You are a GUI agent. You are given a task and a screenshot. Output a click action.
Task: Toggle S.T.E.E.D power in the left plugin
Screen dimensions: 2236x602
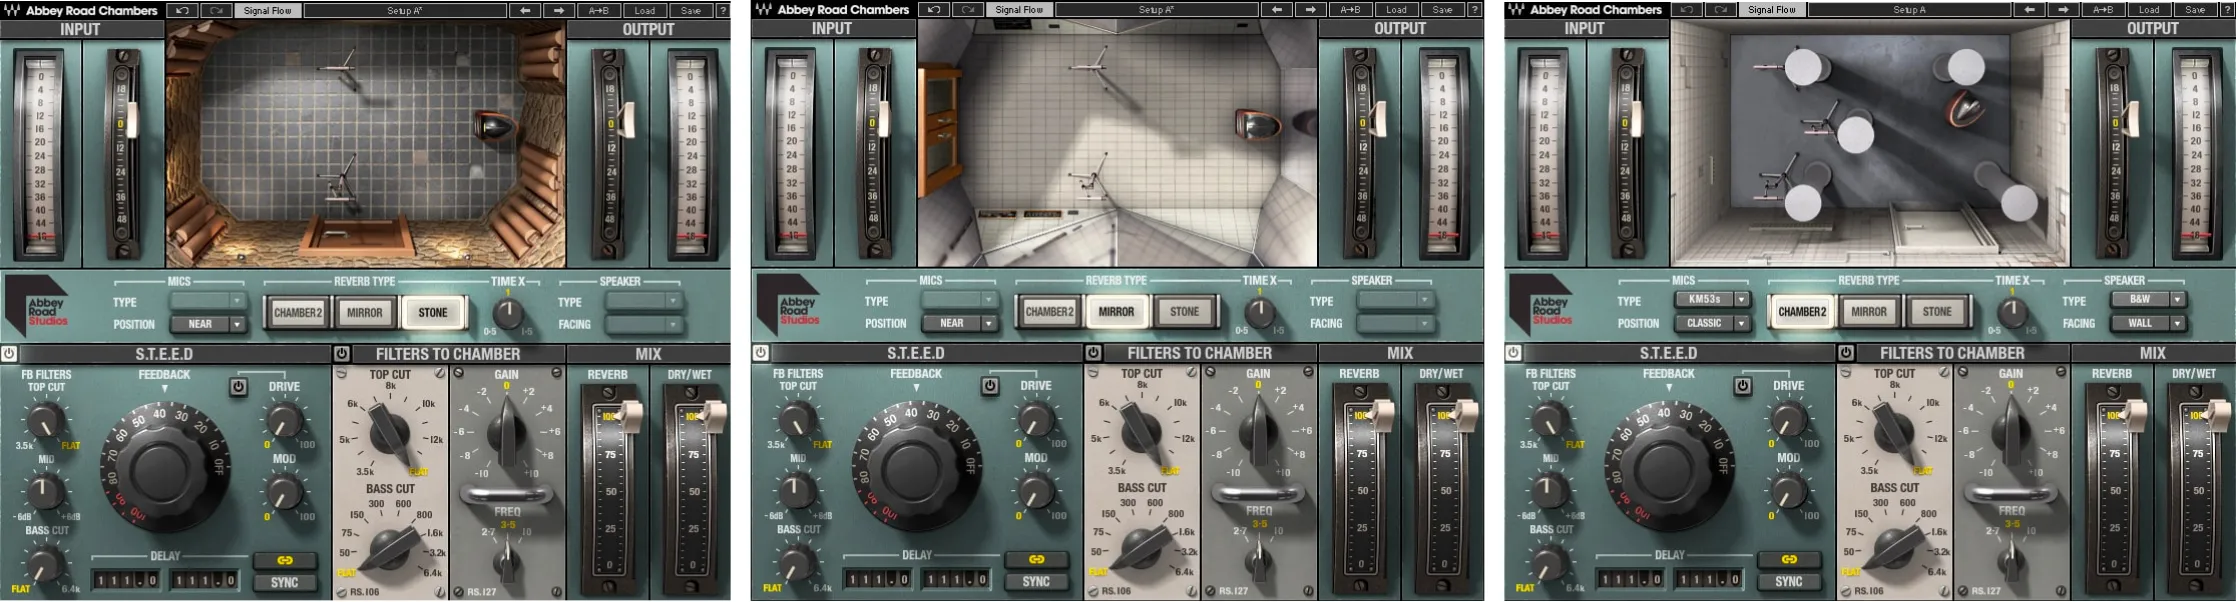coord(9,354)
